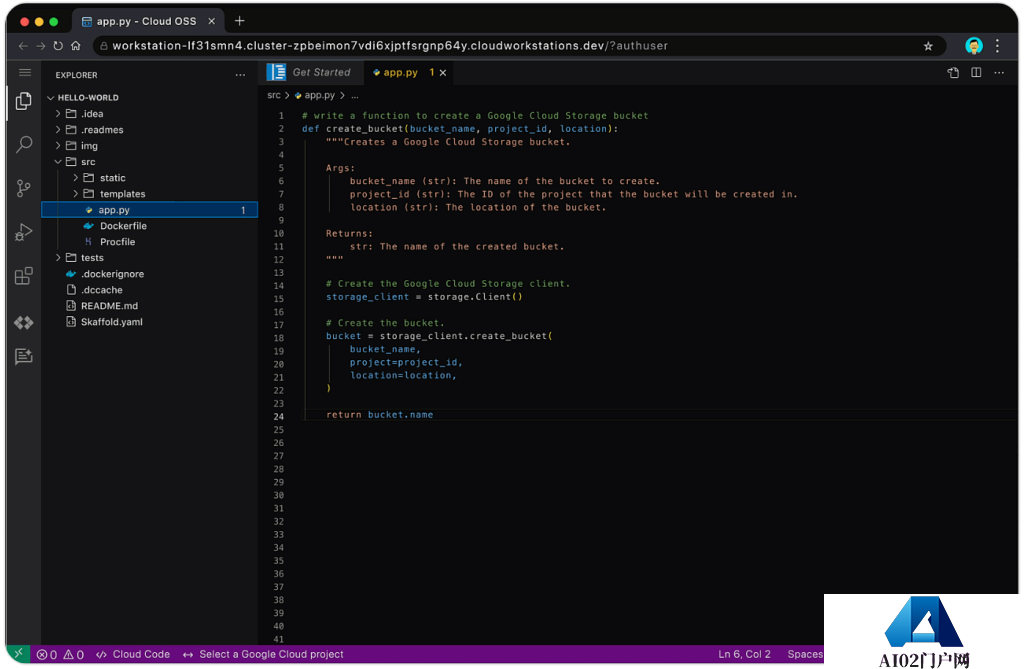Open the Search view icon
The height and width of the screenshot is (669, 1024).
23,145
